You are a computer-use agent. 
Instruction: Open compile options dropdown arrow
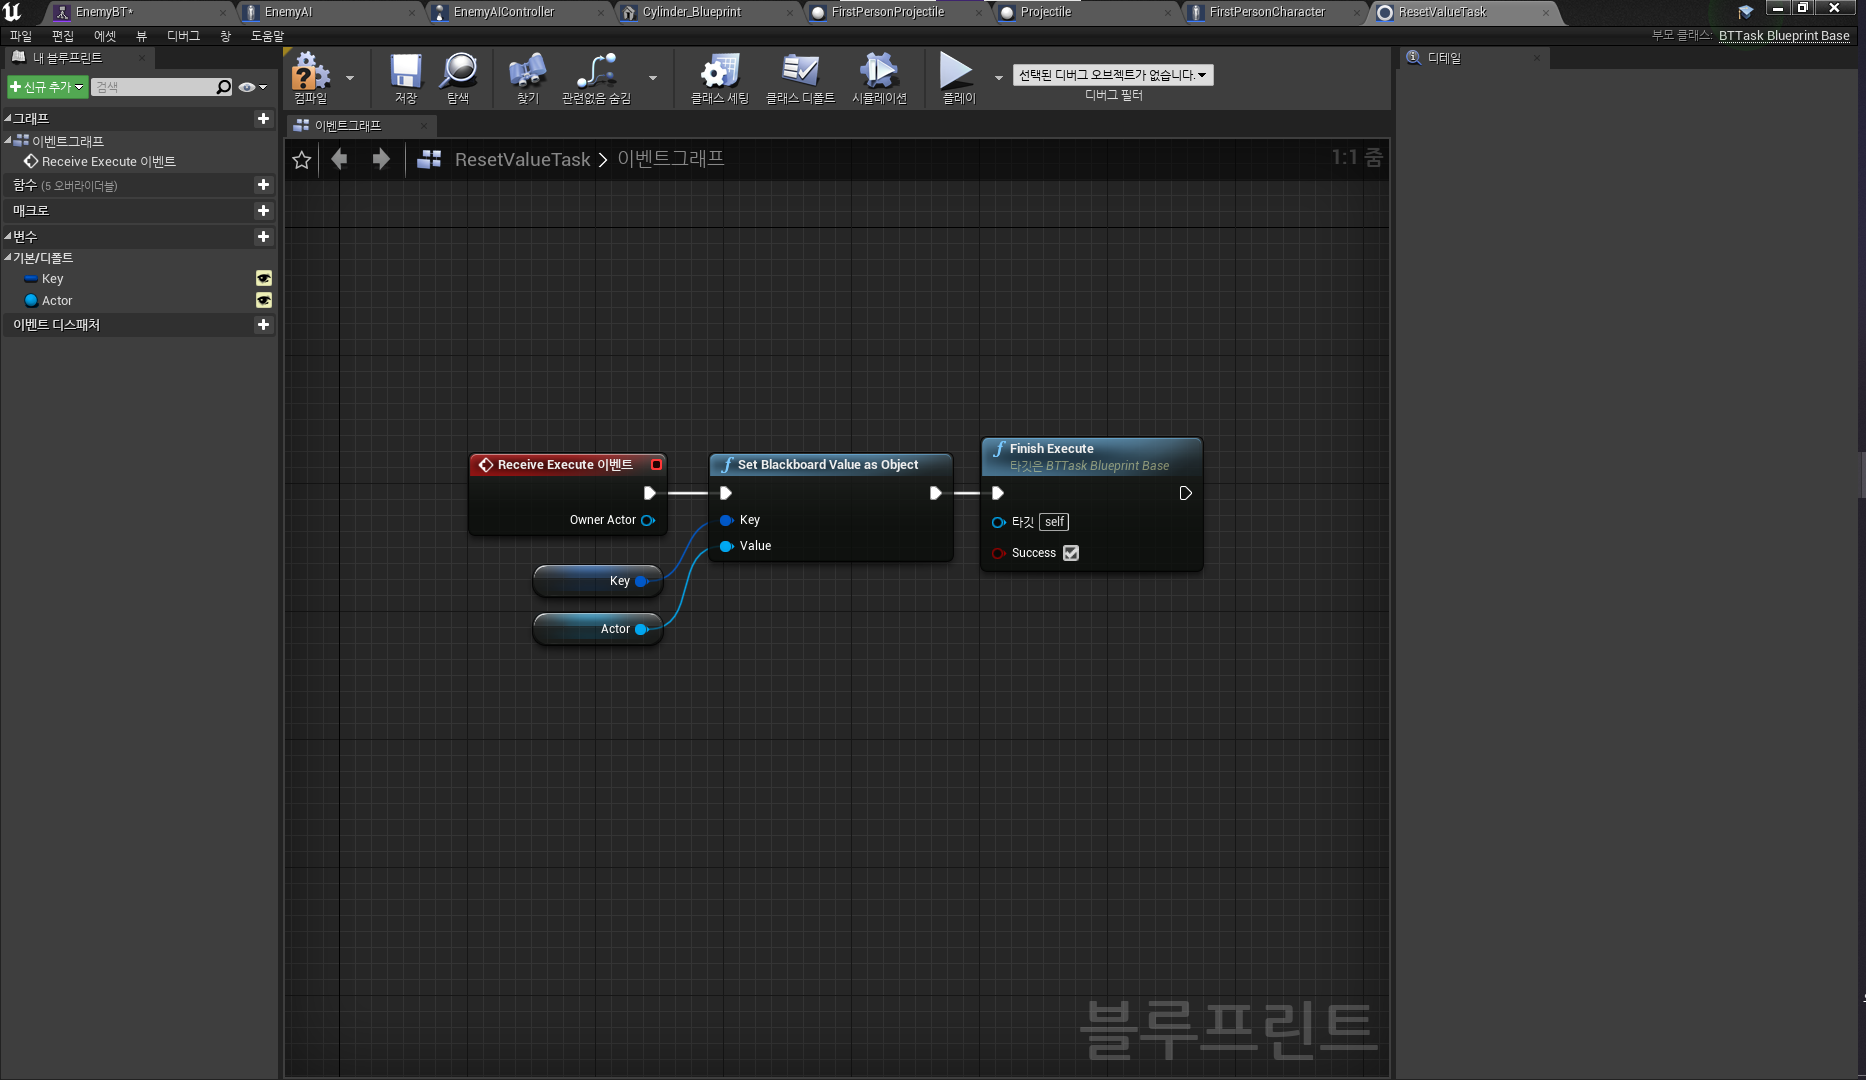(x=350, y=78)
